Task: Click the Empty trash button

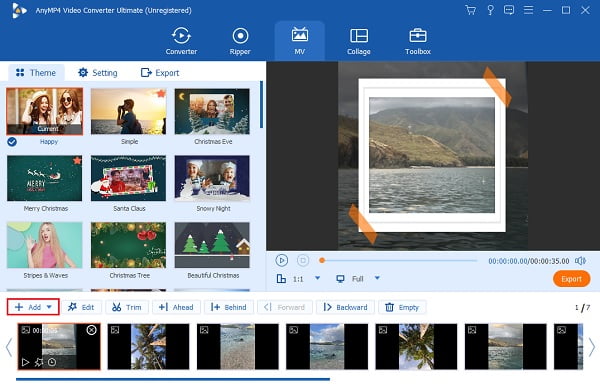Action: point(402,307)
